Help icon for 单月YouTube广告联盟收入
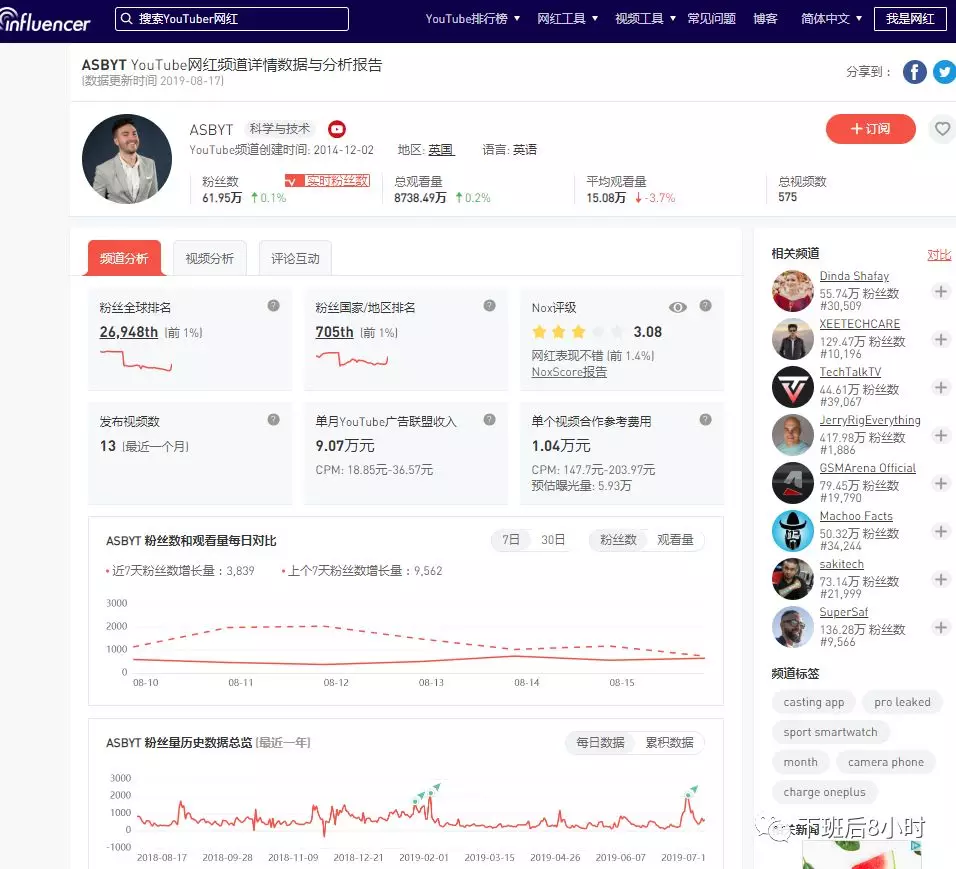The height and width of the screenshot is (869, 956). coord(489,420)
